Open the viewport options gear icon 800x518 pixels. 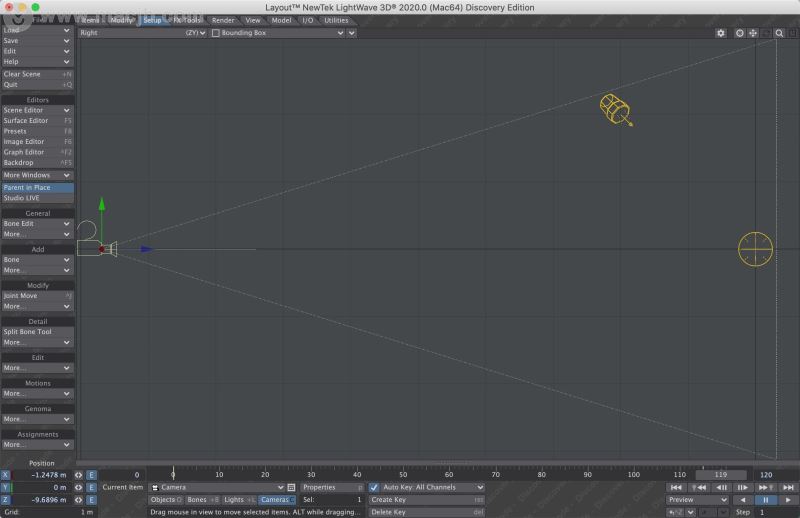720,33
